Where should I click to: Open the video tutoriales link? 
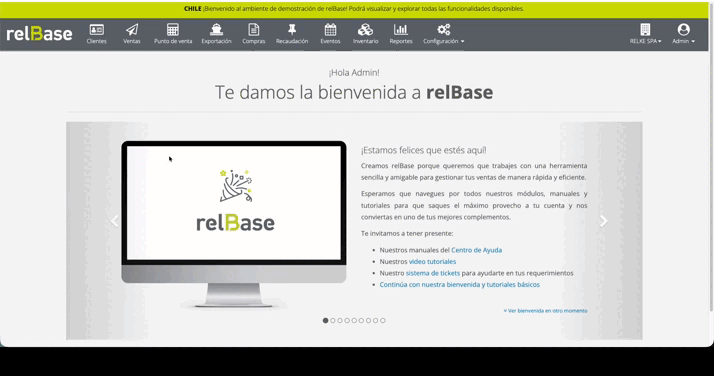pos(432,261)
